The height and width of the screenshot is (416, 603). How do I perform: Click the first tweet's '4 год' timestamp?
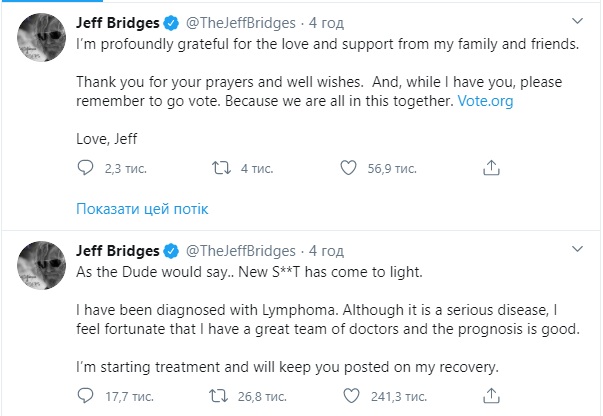pyautogui.click(x=325, y=21)
